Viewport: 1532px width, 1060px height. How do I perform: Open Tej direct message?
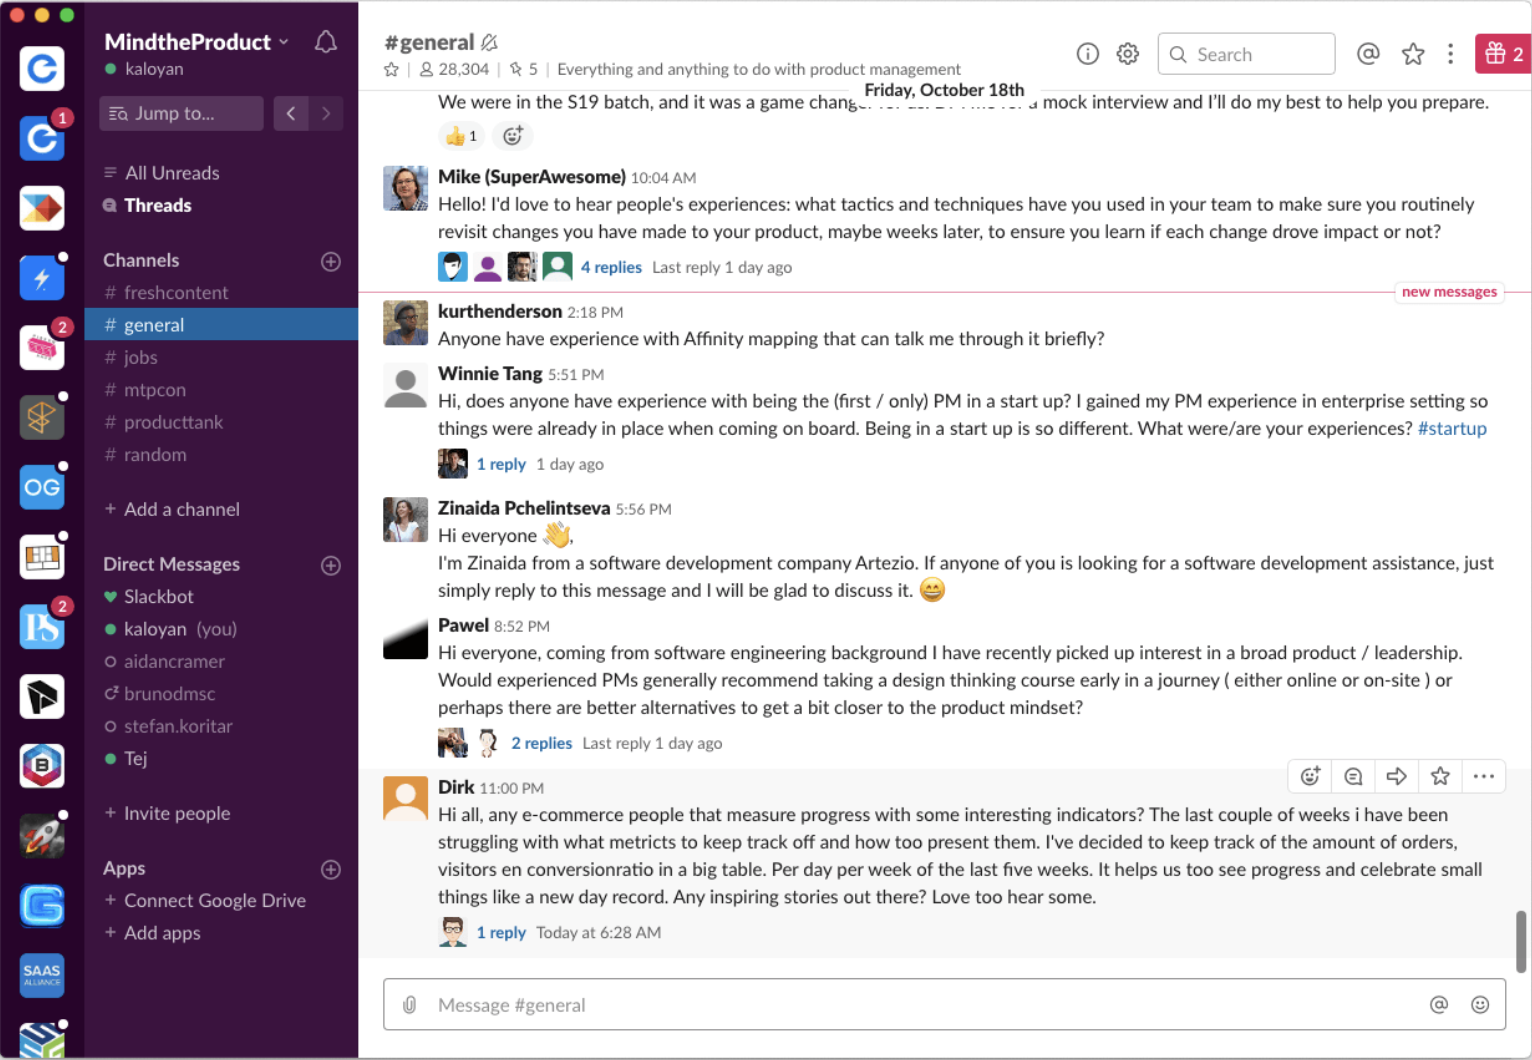[x=221, y=758]
